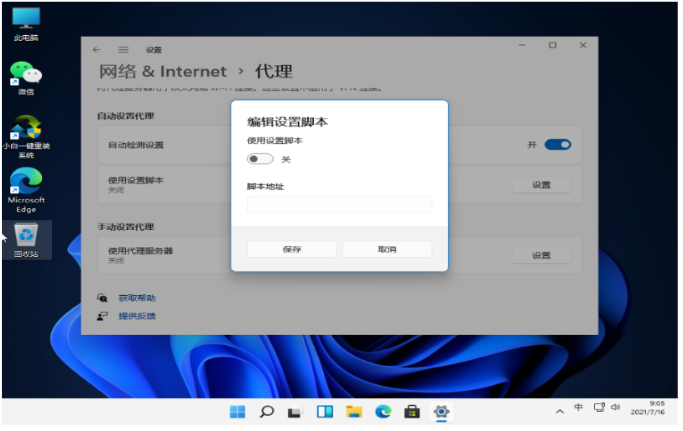Viewport: 683px width, 431px height.
Task: Launch File Explorer from taskbar
Action: pos(355,413)
